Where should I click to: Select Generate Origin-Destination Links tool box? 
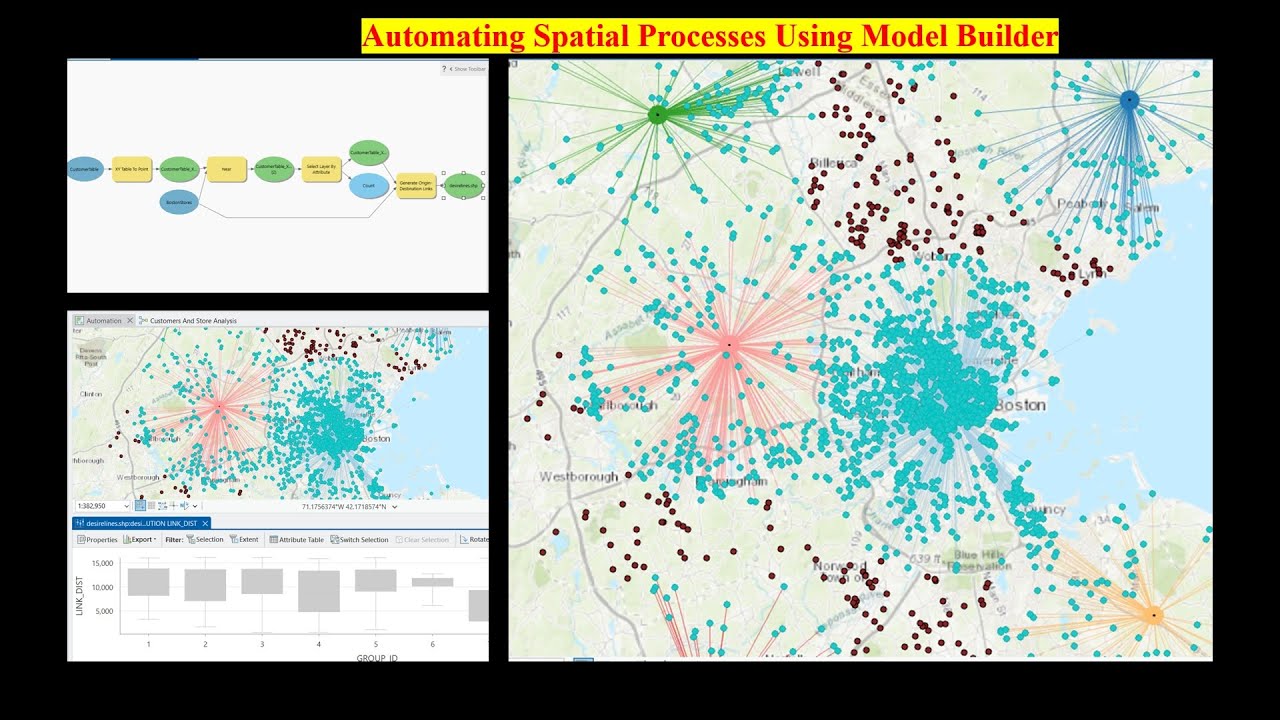pos(416,185)
